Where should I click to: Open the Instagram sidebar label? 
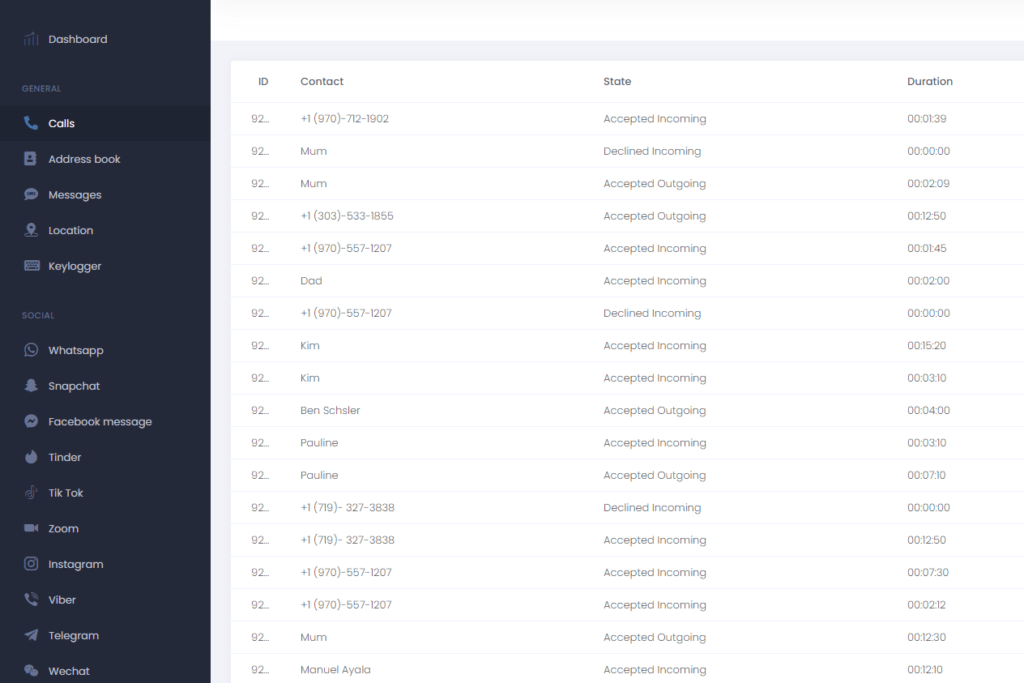(x=76, y=564)
